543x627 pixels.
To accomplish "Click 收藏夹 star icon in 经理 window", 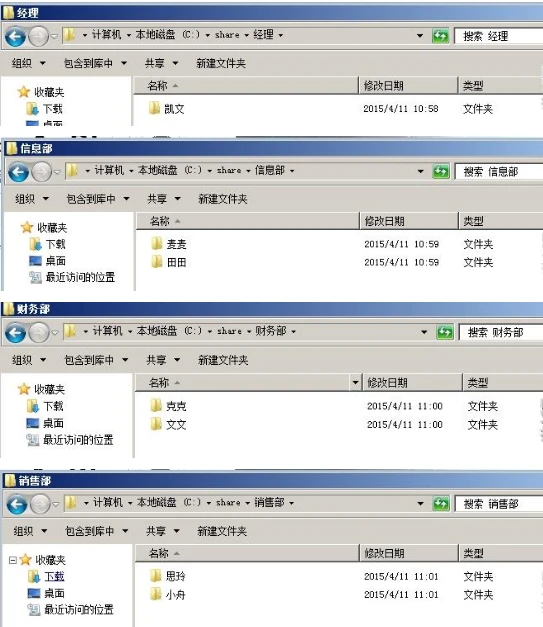I will tap(24, 92).
